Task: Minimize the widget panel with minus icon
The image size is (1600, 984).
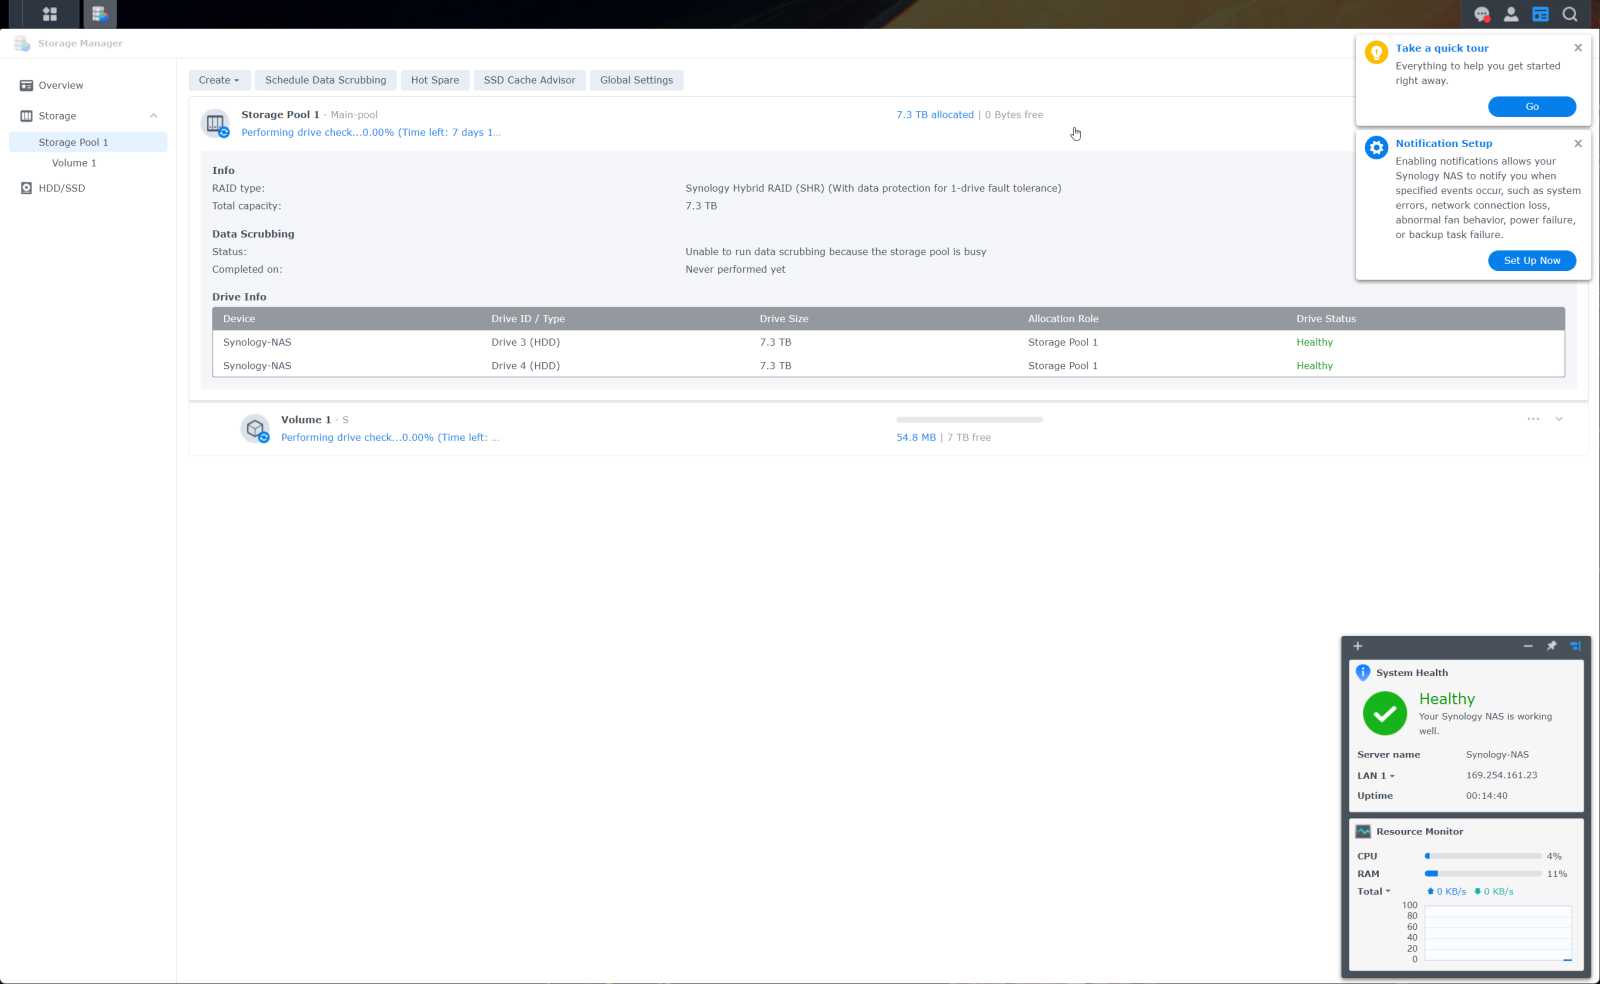Action: (x=1528, y=646)
